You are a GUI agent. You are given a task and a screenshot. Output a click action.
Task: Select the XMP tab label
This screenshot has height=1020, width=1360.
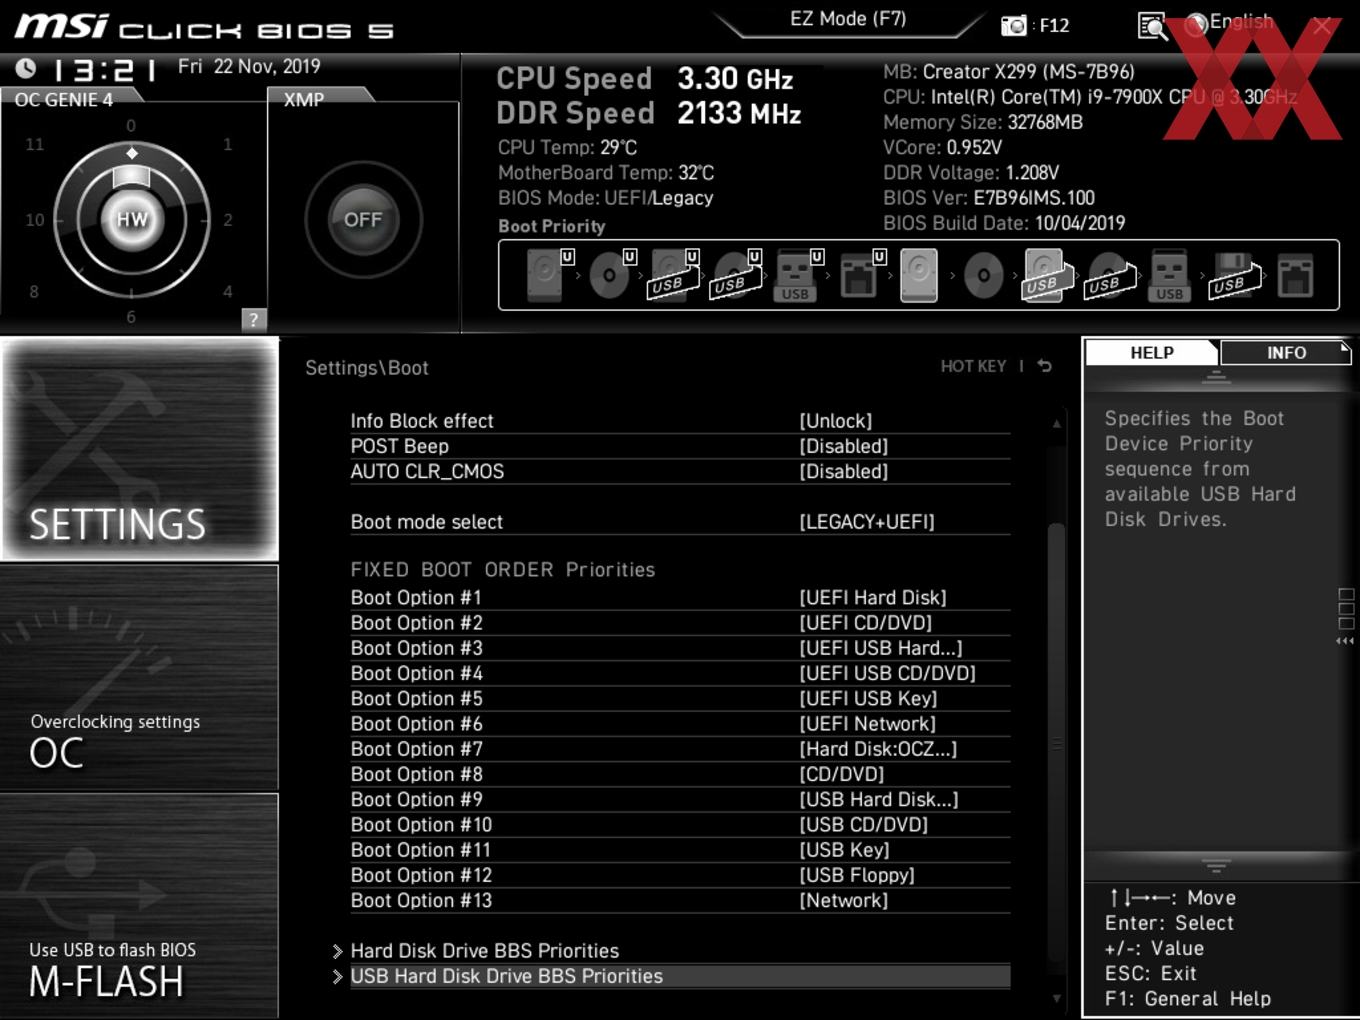pyautogui.click(x=305, y=99)
